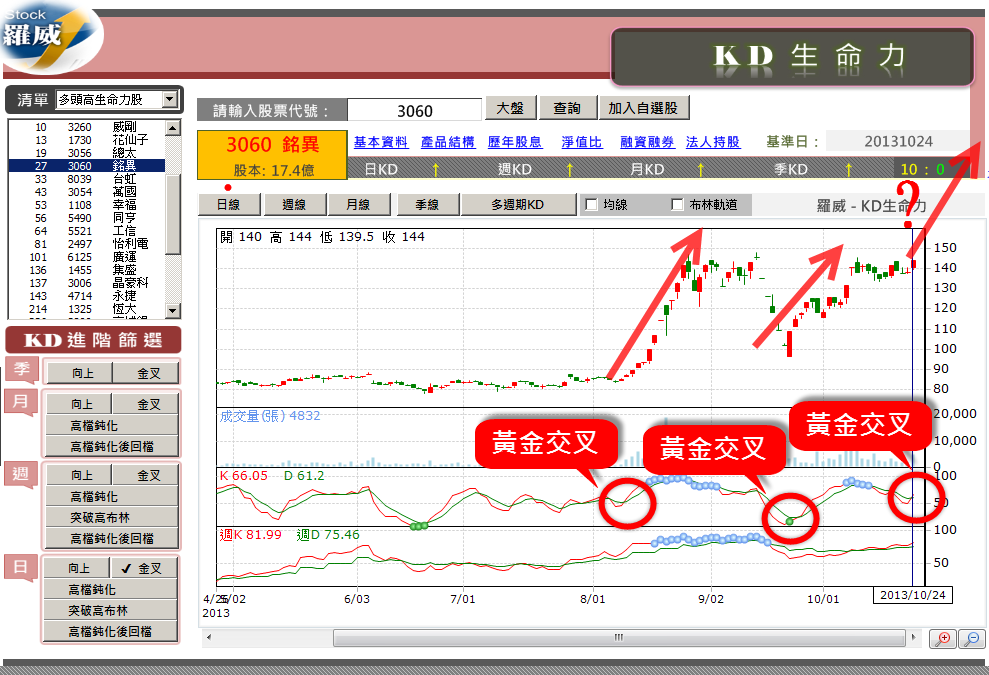The width and height of the screenshot is (989, 675).
Task: Switch to the 週線 weekly chart
Action: point(294,205)
